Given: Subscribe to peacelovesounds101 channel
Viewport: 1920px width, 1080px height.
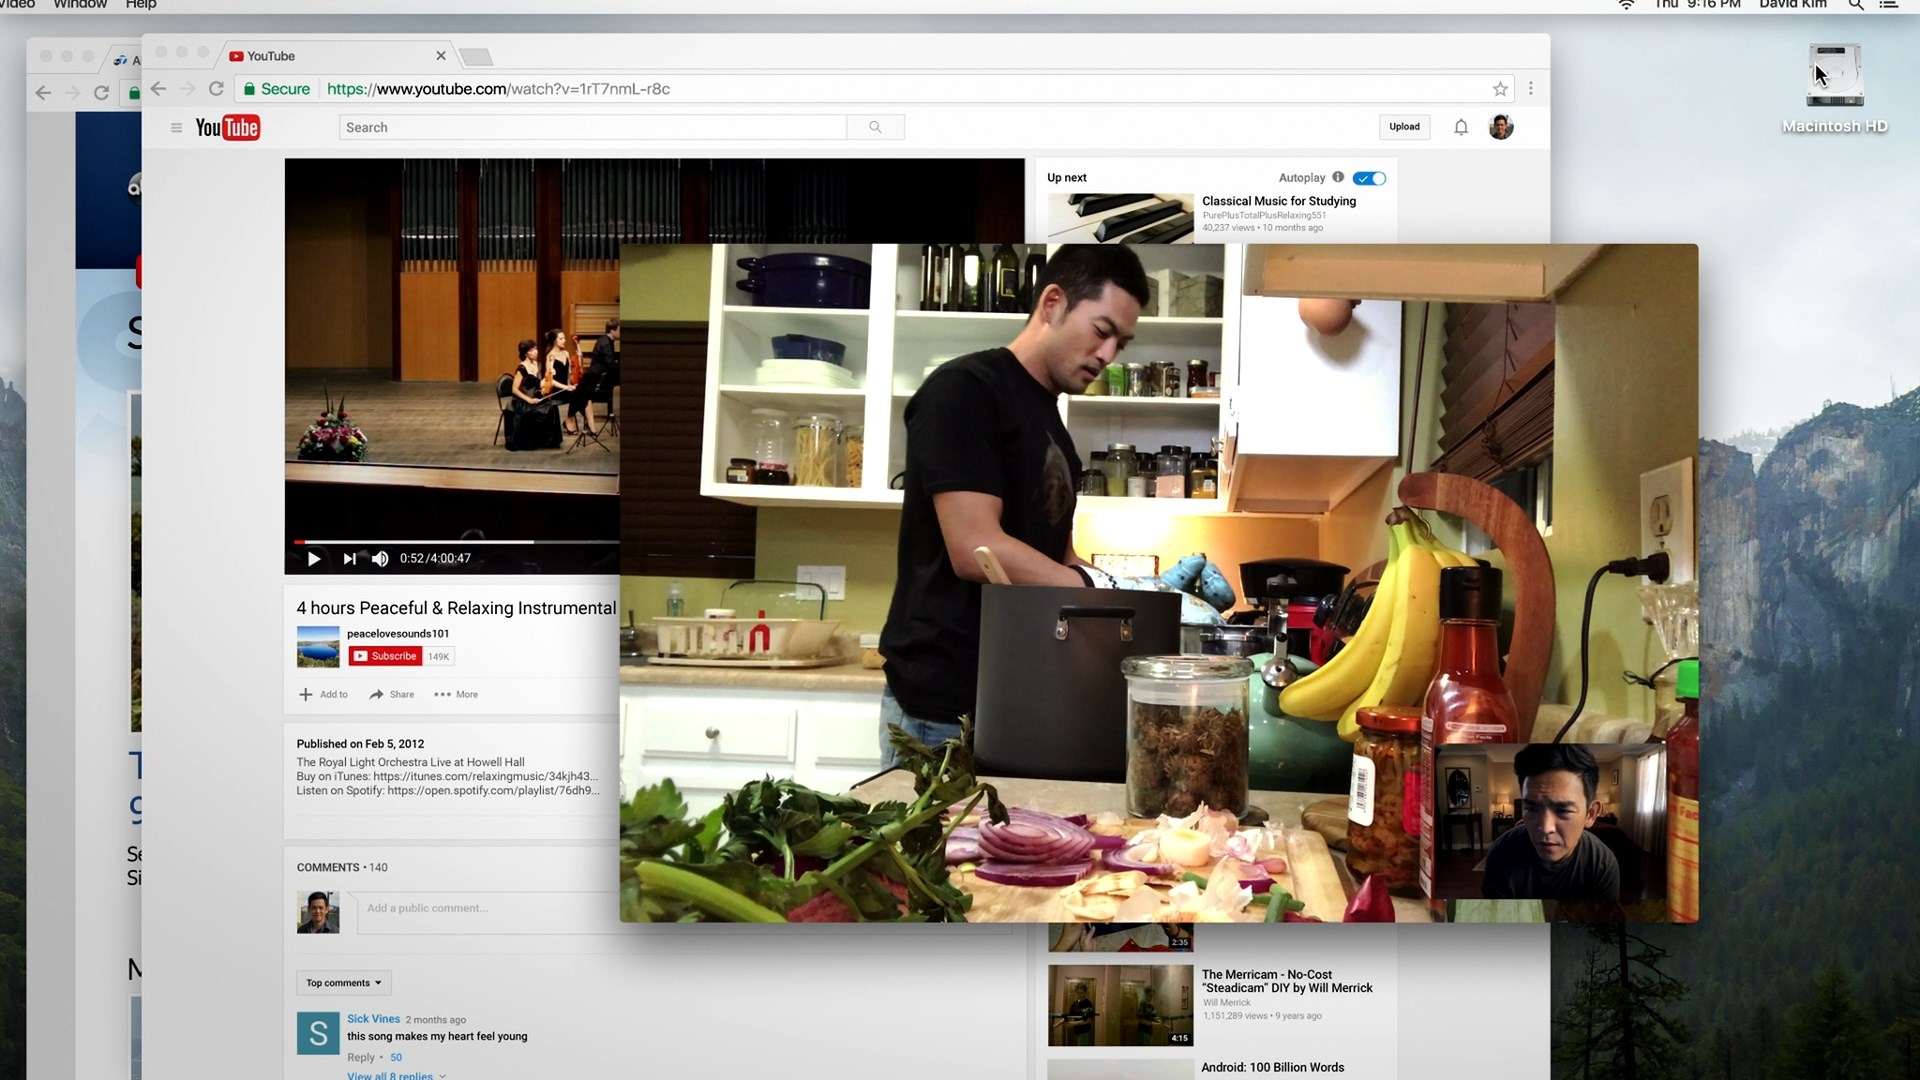Looking at the screenshot, I should pyautogui.click(x=386, y=656).
